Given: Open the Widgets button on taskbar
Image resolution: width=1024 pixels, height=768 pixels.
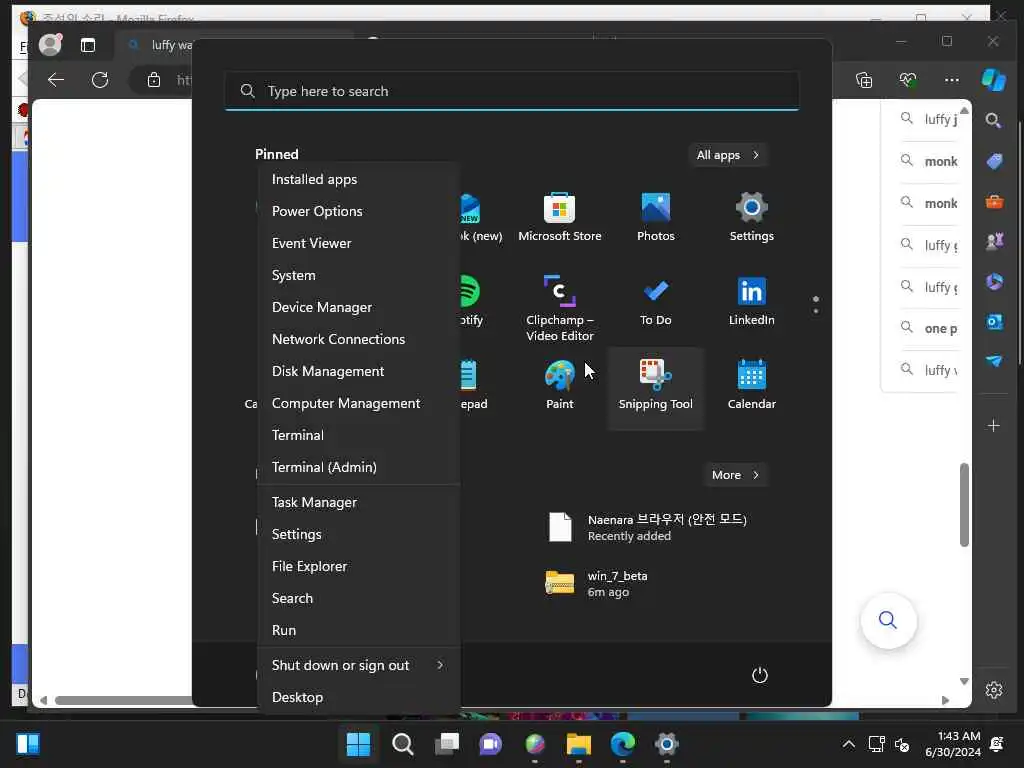Looking at the screenshot, I should [27, 744].
